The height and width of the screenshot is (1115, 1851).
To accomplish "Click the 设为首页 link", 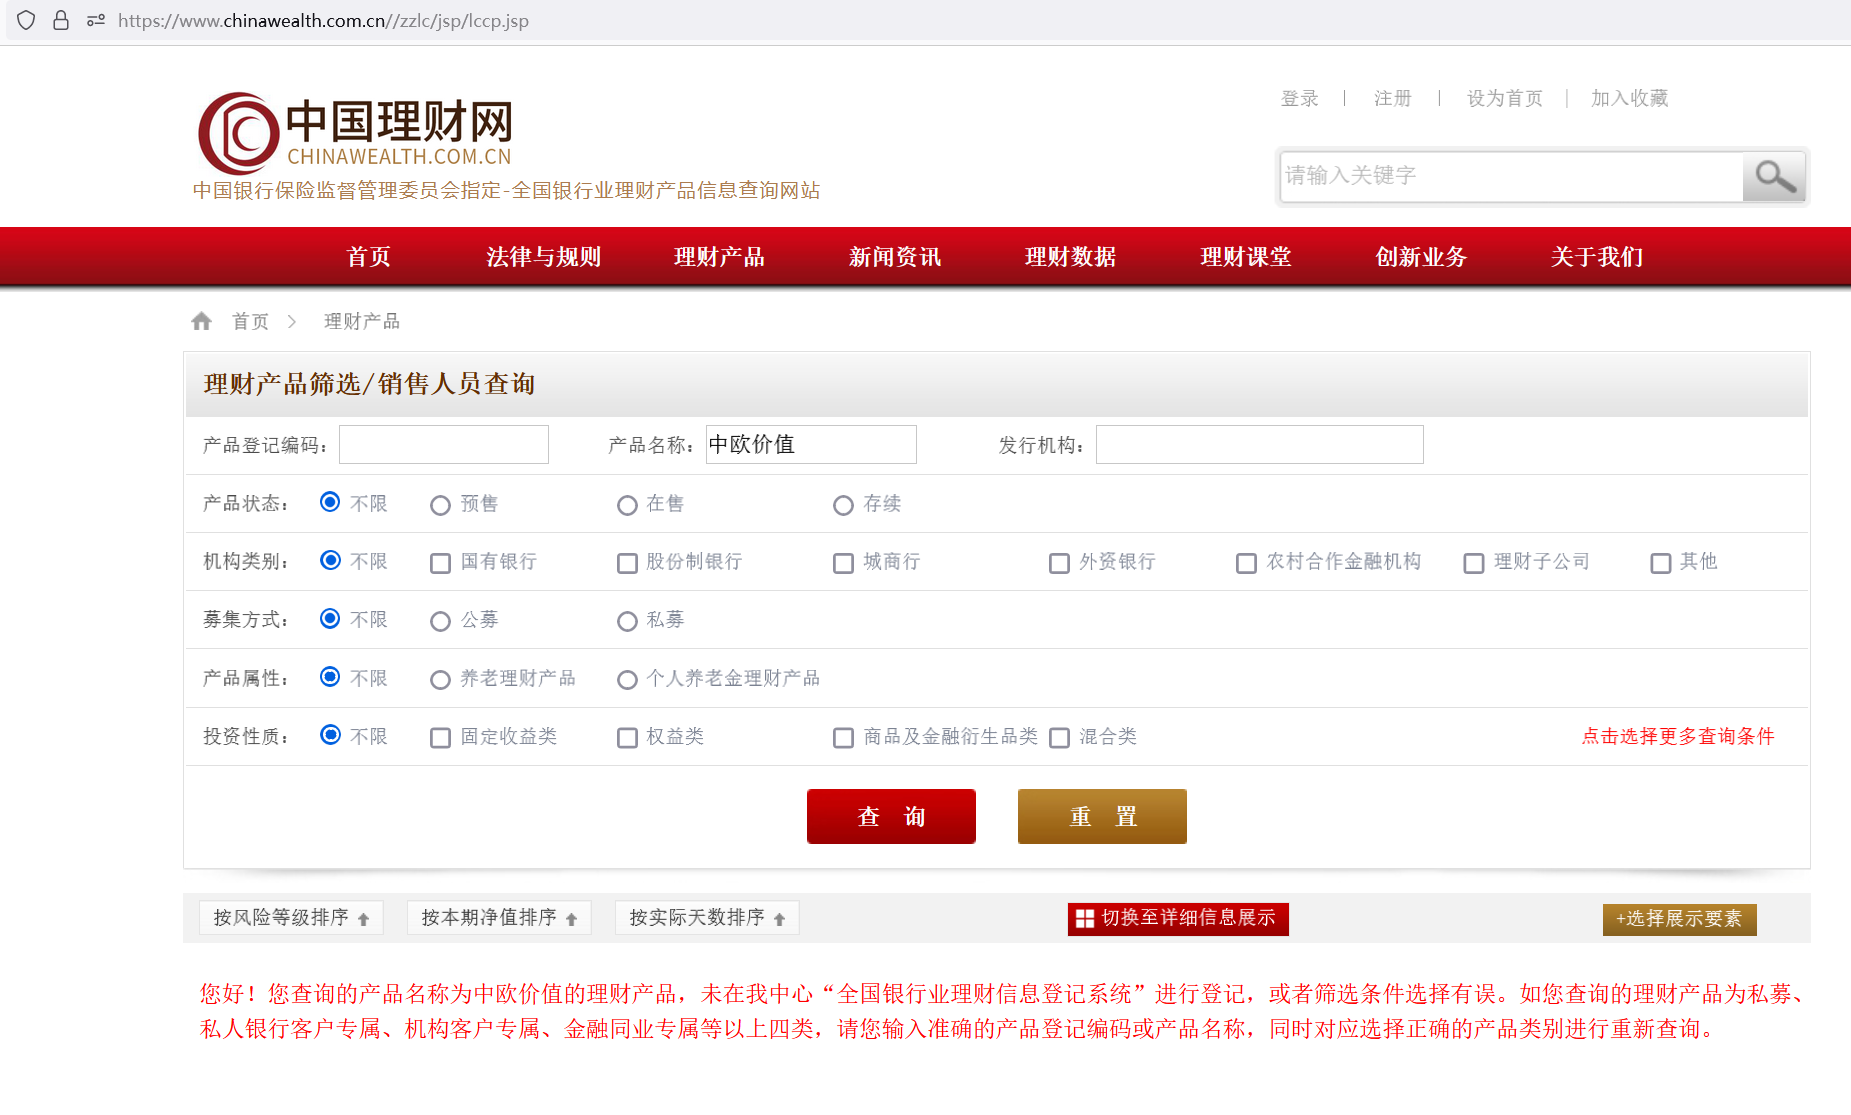I will (1505, 98).
